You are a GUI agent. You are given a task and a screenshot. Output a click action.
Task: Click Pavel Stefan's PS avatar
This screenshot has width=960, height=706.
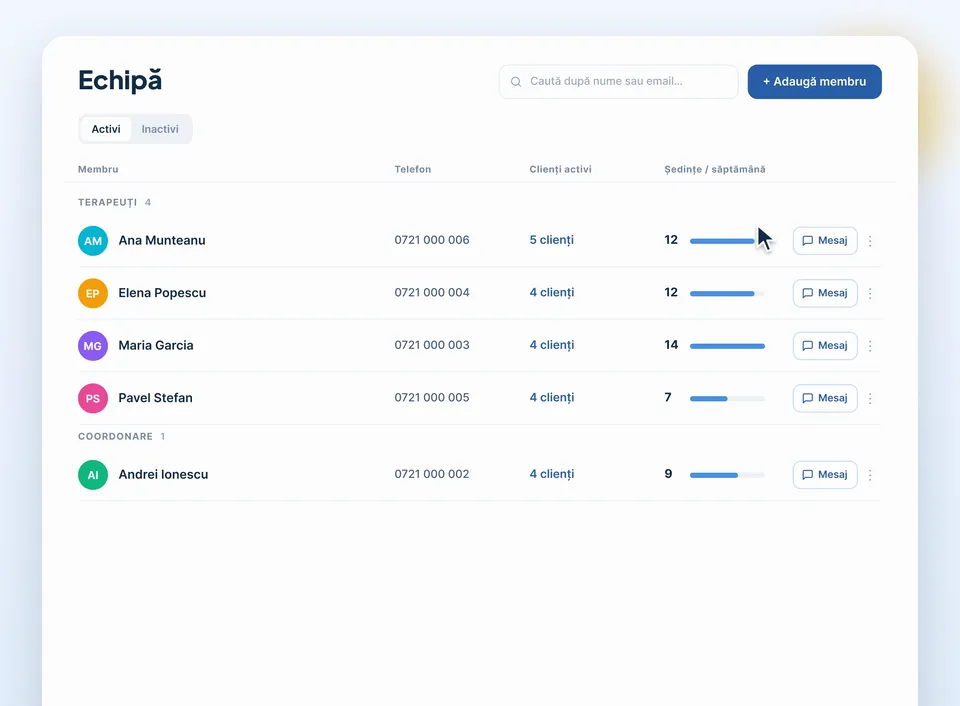[x=93, y=399]
